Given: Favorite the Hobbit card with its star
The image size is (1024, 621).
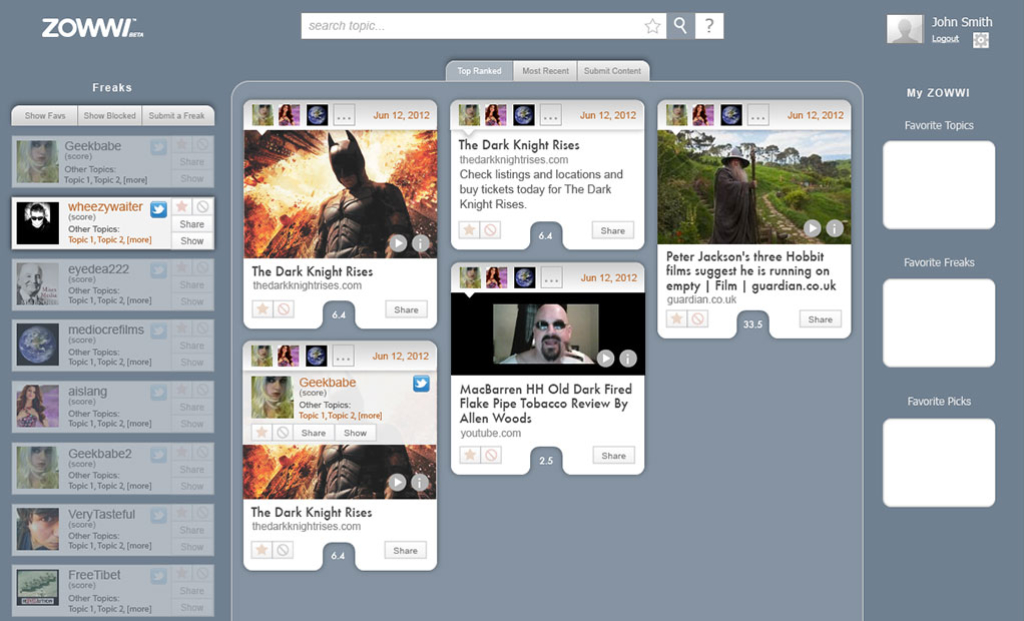Looking at the screenshot, I should (677, 319).
